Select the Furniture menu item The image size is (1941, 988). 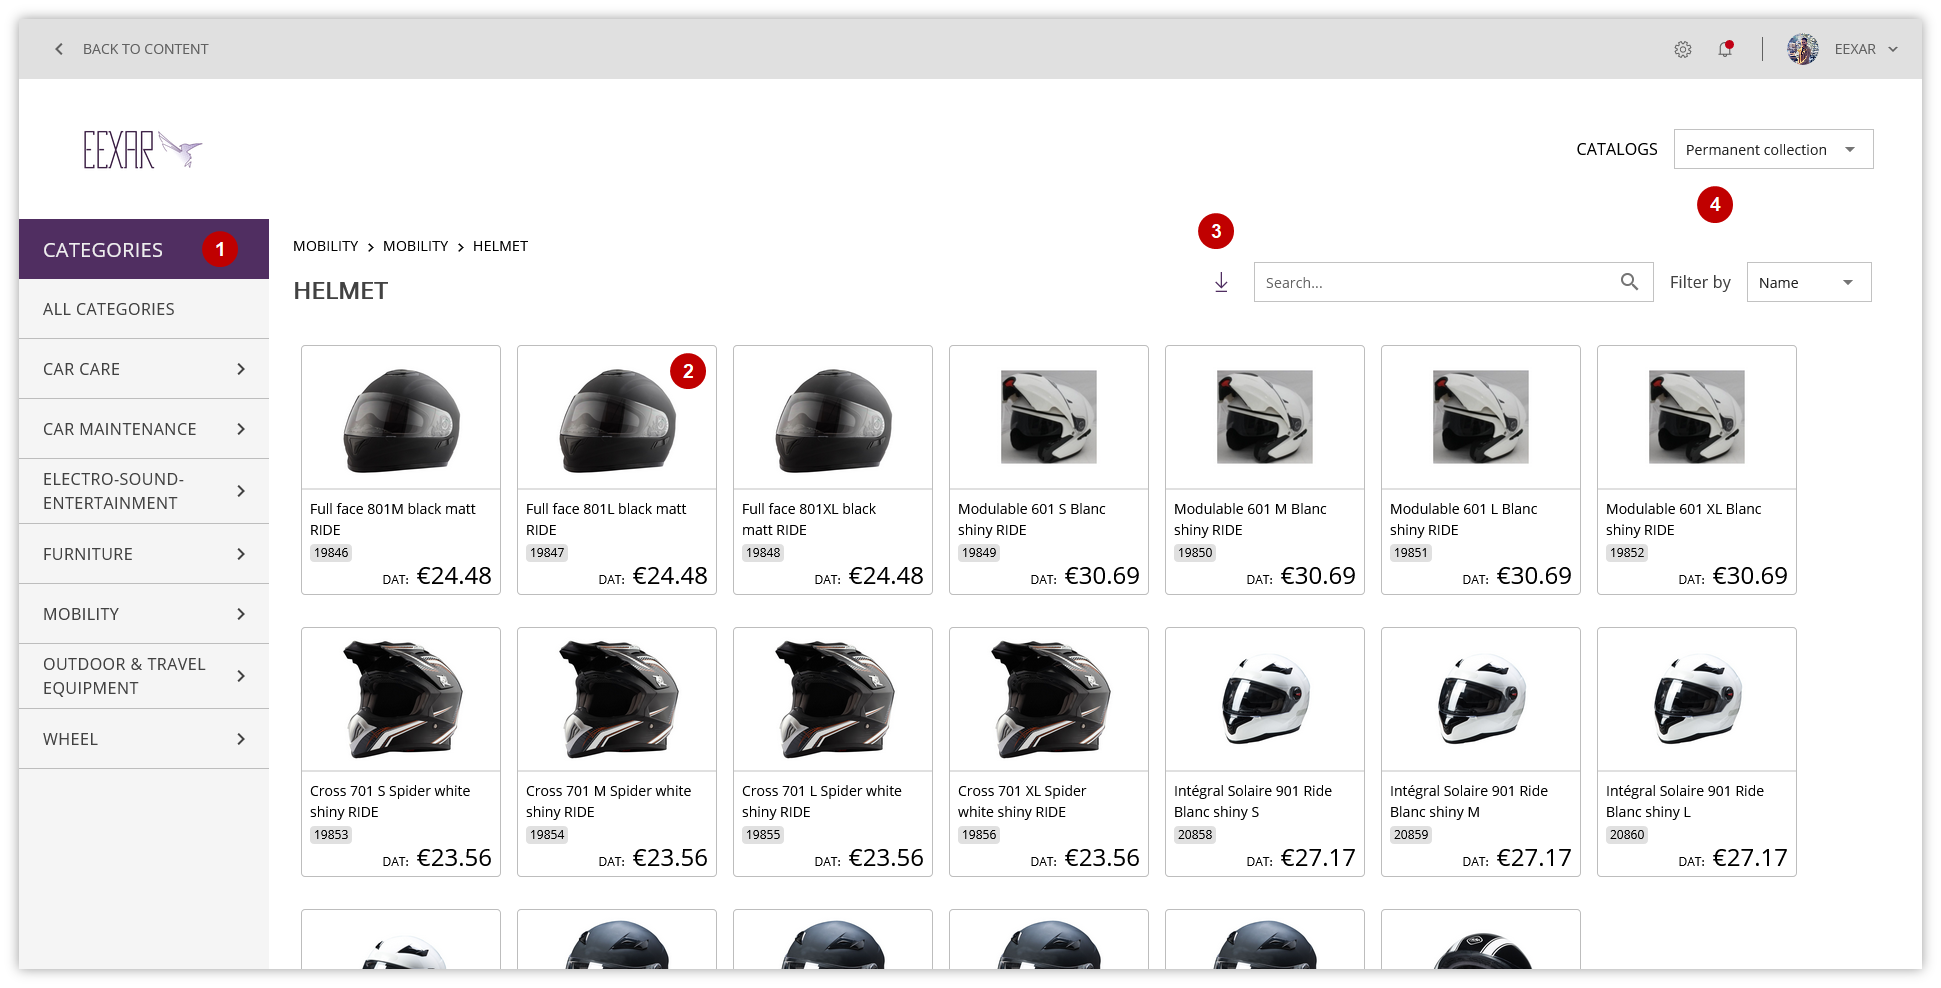coord(144,554)
